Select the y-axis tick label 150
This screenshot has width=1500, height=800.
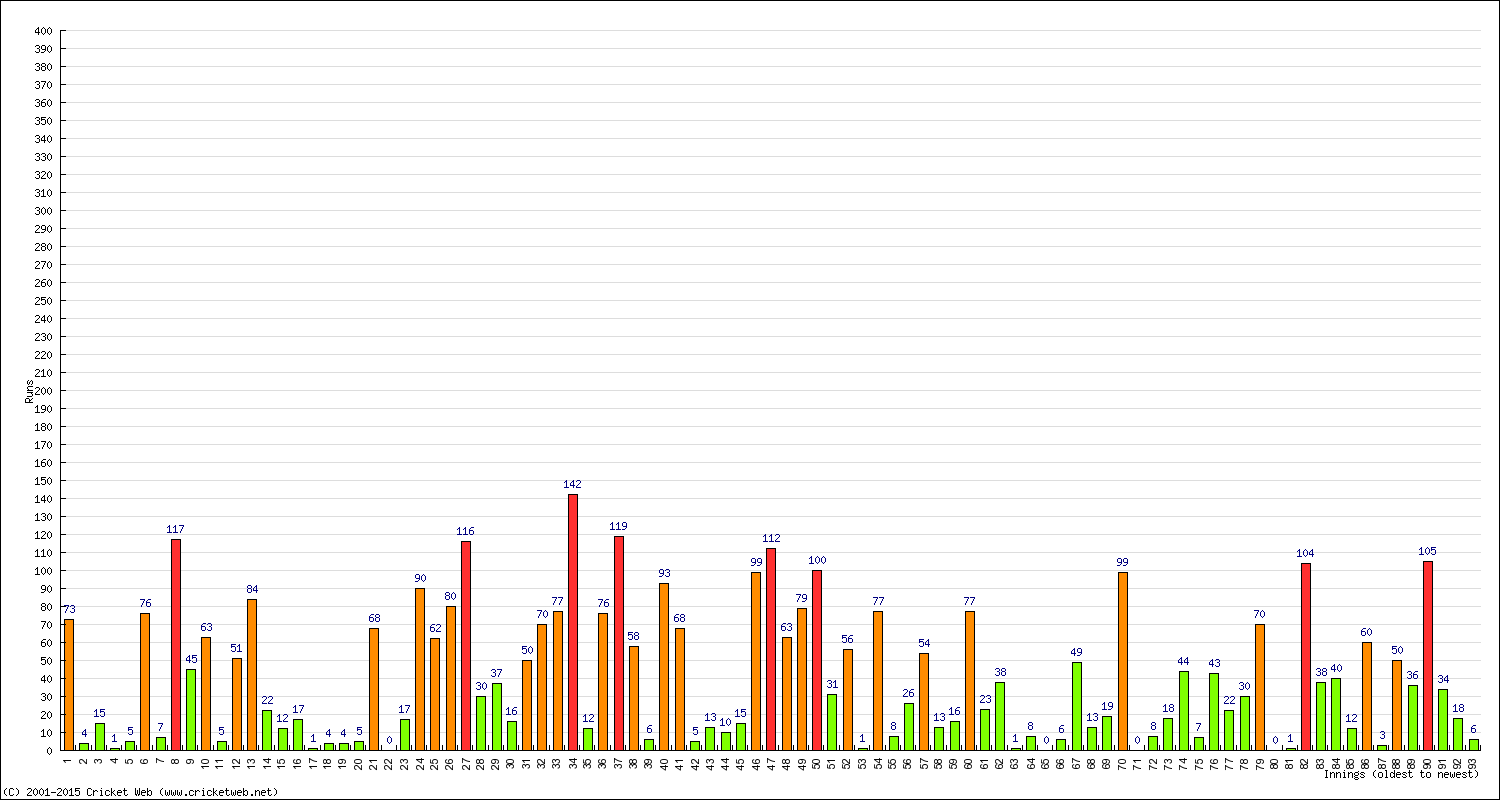click(43, 481)
